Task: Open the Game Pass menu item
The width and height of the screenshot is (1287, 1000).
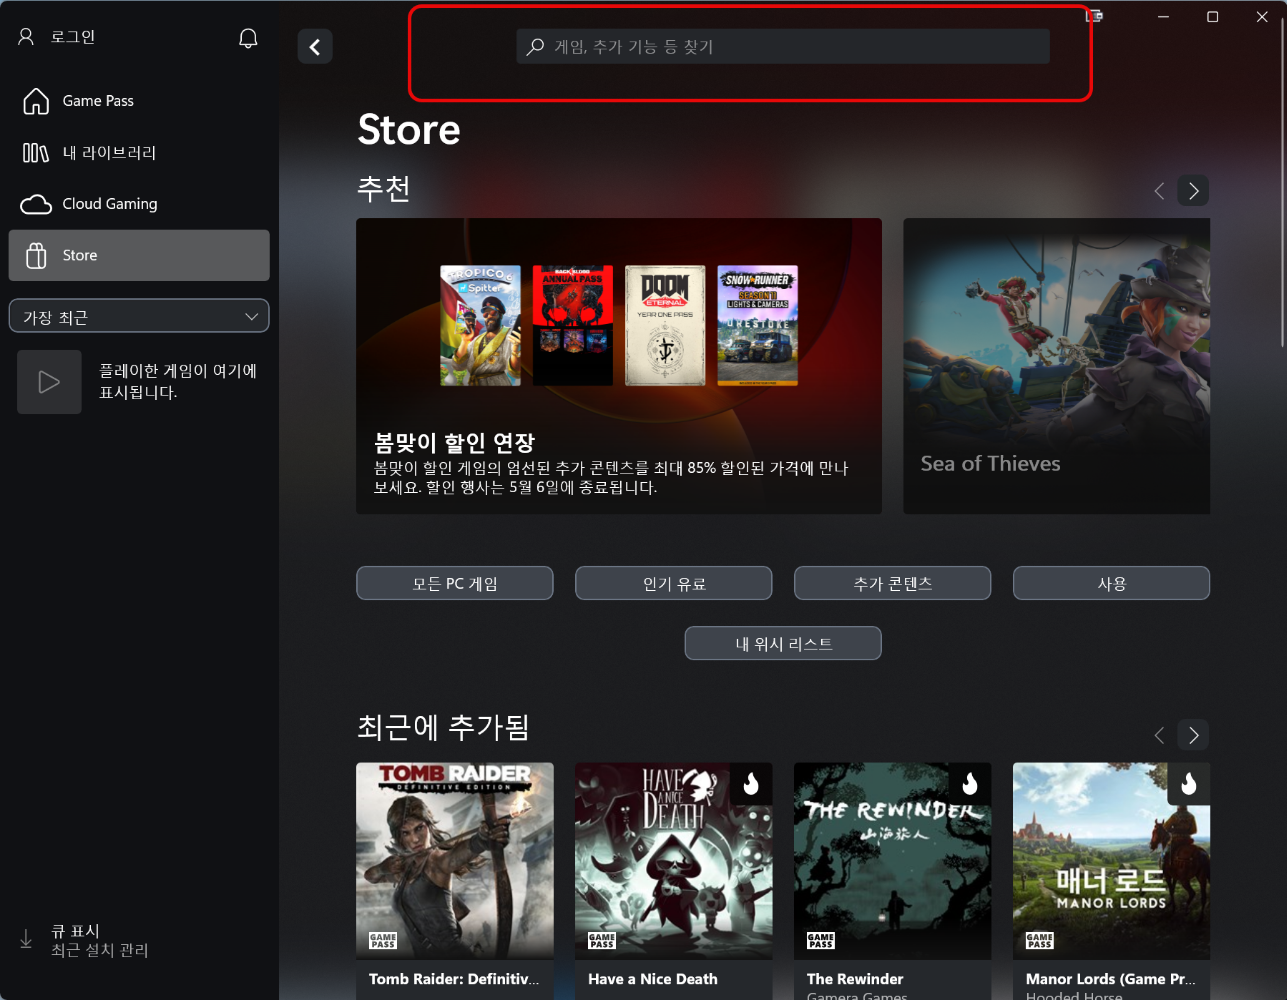Action: [139, 101]
